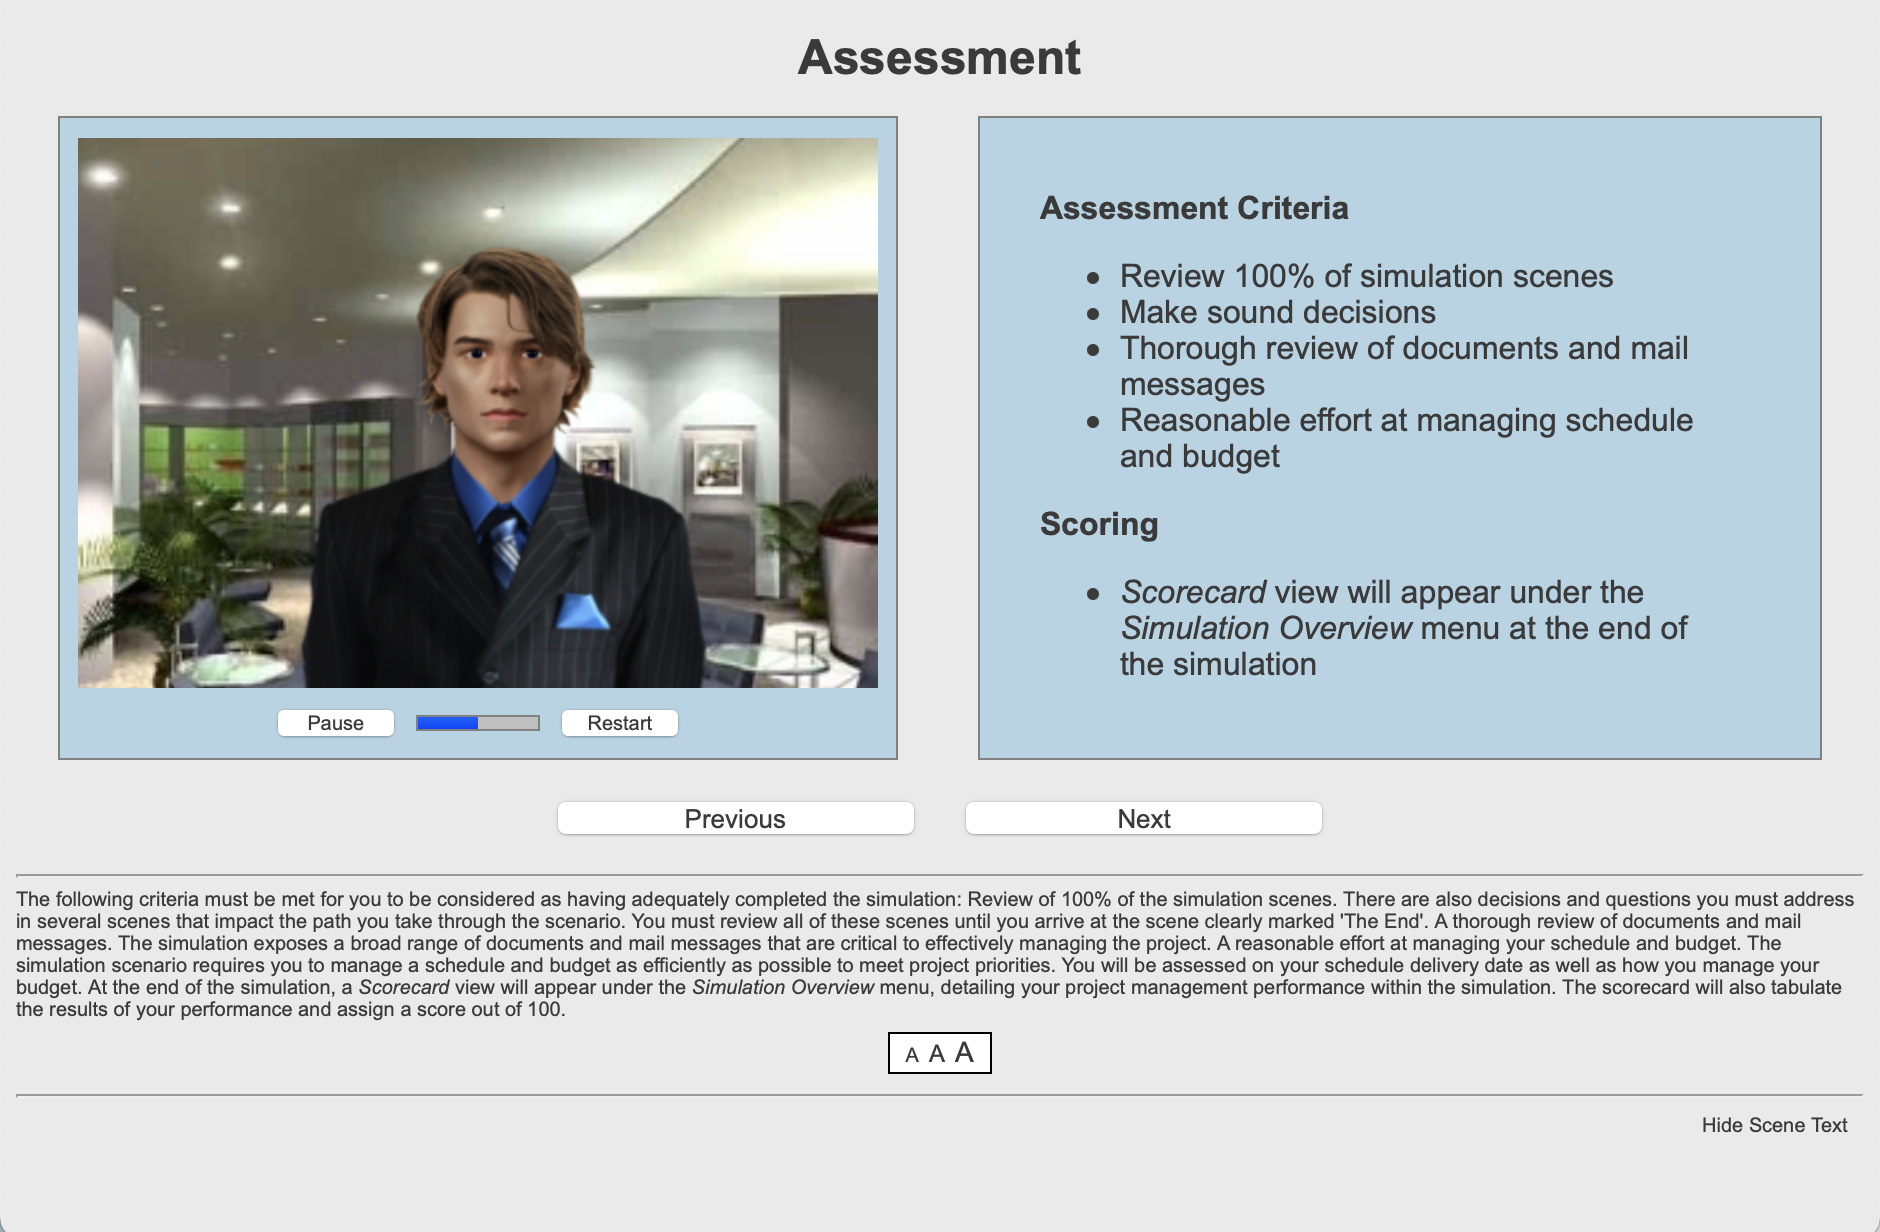Advance to the Next scene
1880x1232 pixels.
pos(1144,818)
